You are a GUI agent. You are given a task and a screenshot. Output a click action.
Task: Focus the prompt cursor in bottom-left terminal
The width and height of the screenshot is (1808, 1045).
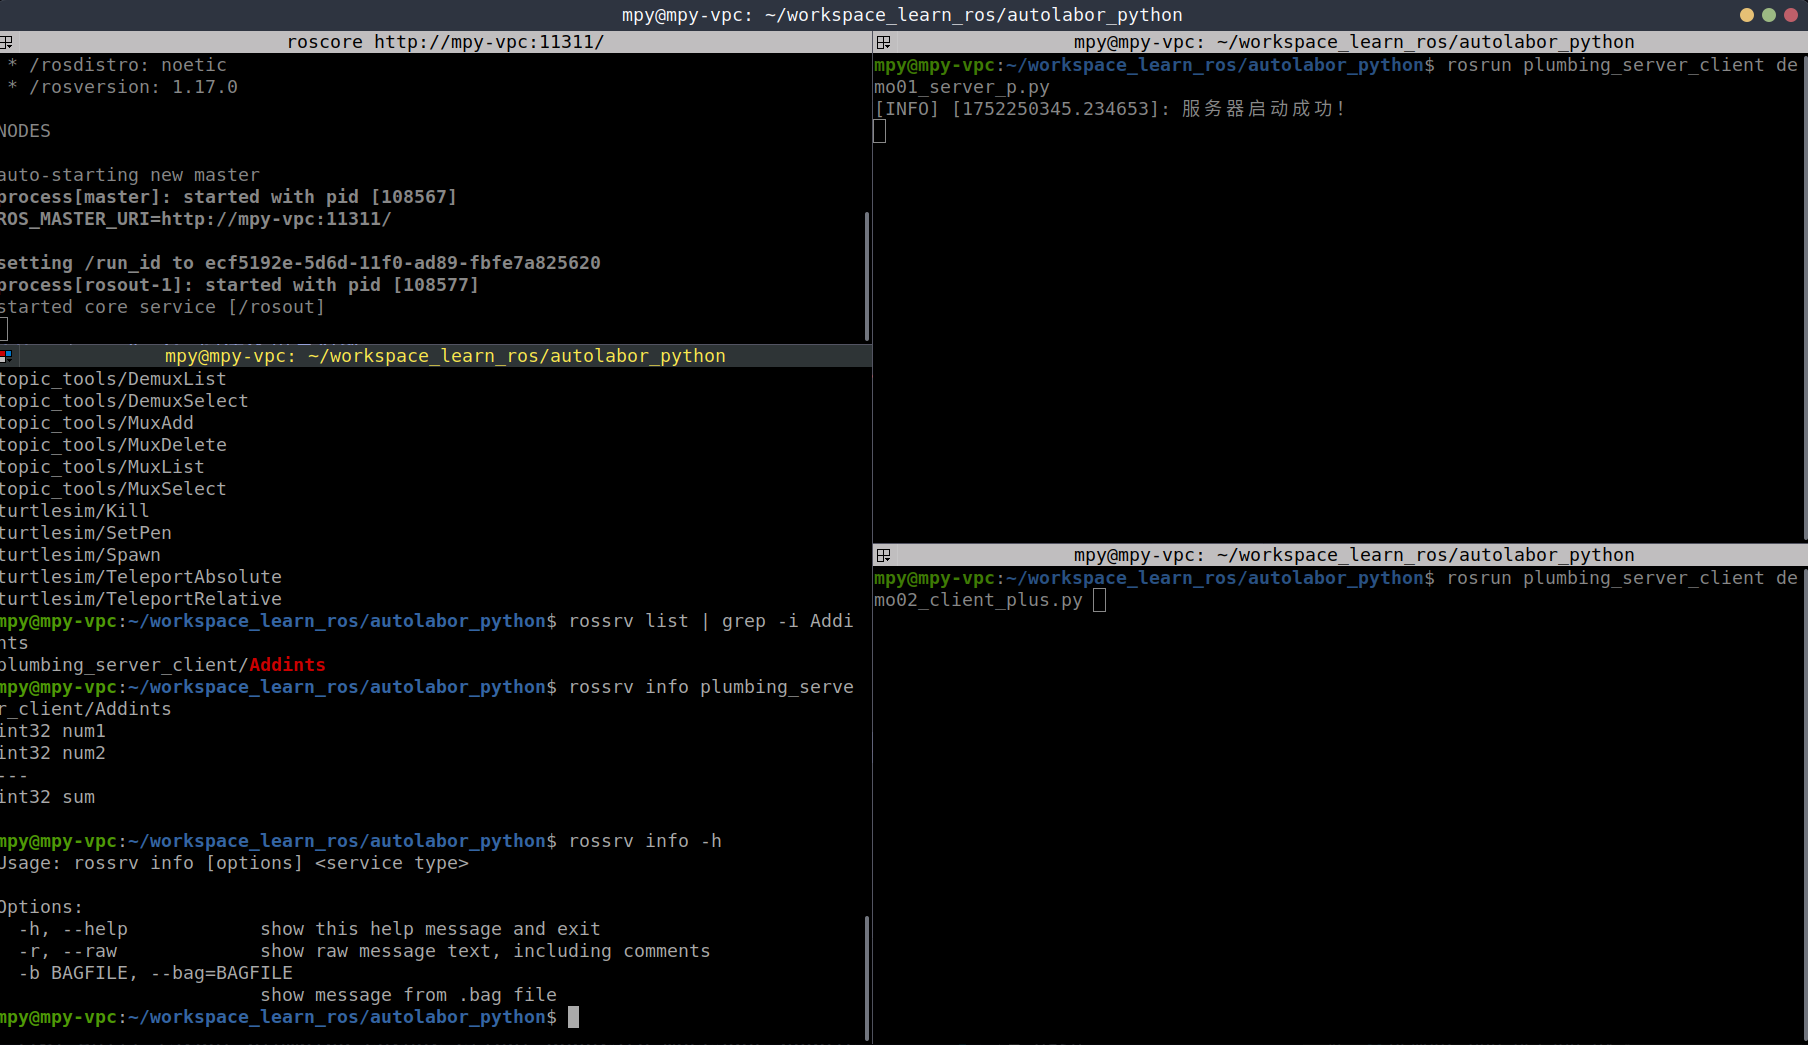click(x=573, y=1017)
